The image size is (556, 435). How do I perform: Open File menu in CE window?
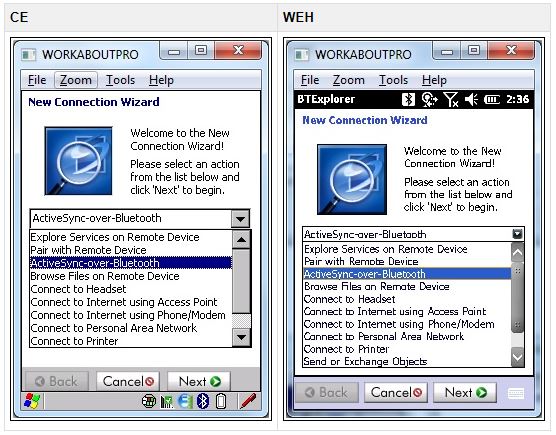[37, 80]
